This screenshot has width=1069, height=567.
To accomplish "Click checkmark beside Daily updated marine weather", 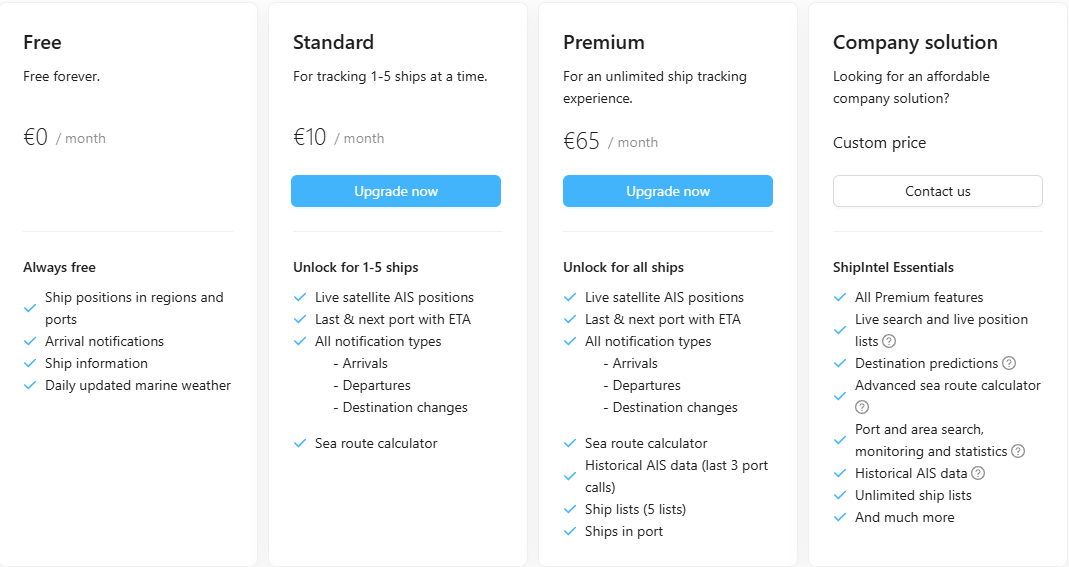I will (x=30, y=386).
